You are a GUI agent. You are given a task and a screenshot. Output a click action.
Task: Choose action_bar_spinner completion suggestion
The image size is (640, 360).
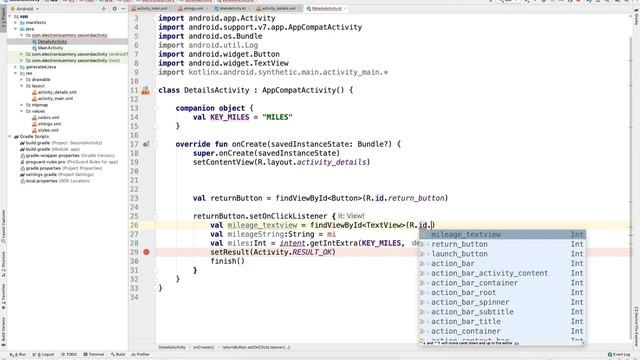503,302
